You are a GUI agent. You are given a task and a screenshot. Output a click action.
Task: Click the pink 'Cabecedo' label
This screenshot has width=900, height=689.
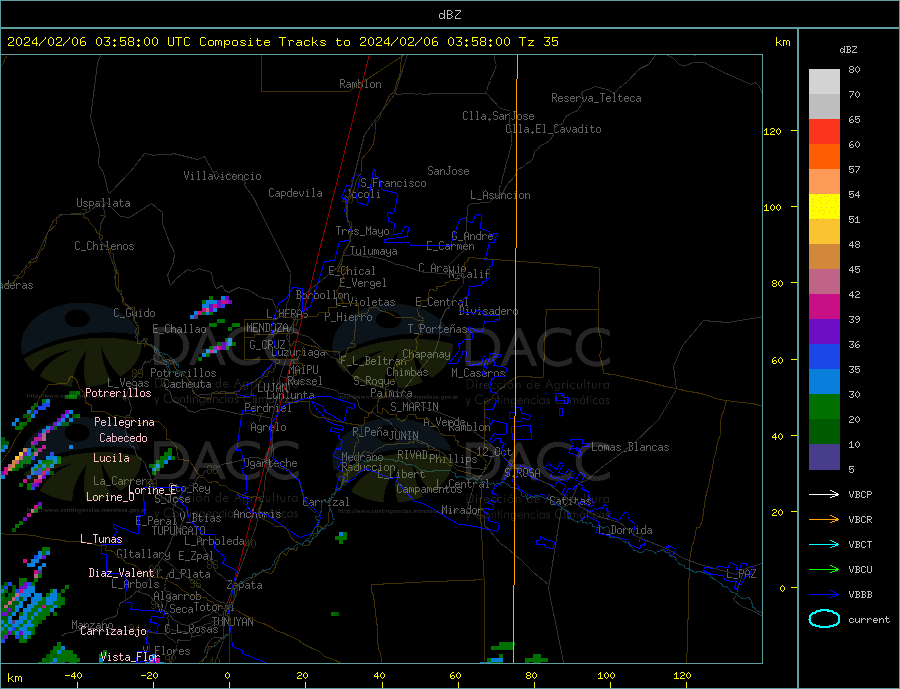click(x=123, y=438)
